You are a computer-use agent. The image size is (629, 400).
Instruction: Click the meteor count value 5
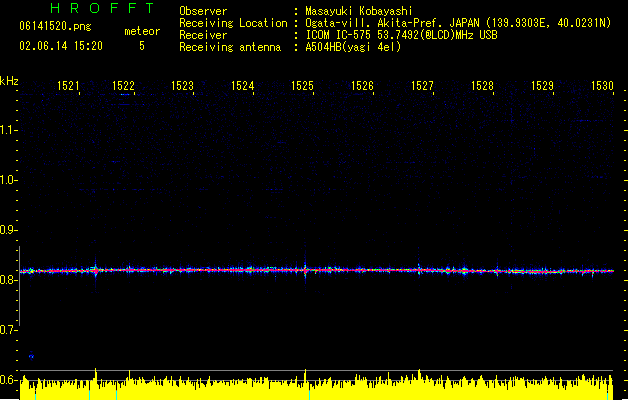pos(142,46)
